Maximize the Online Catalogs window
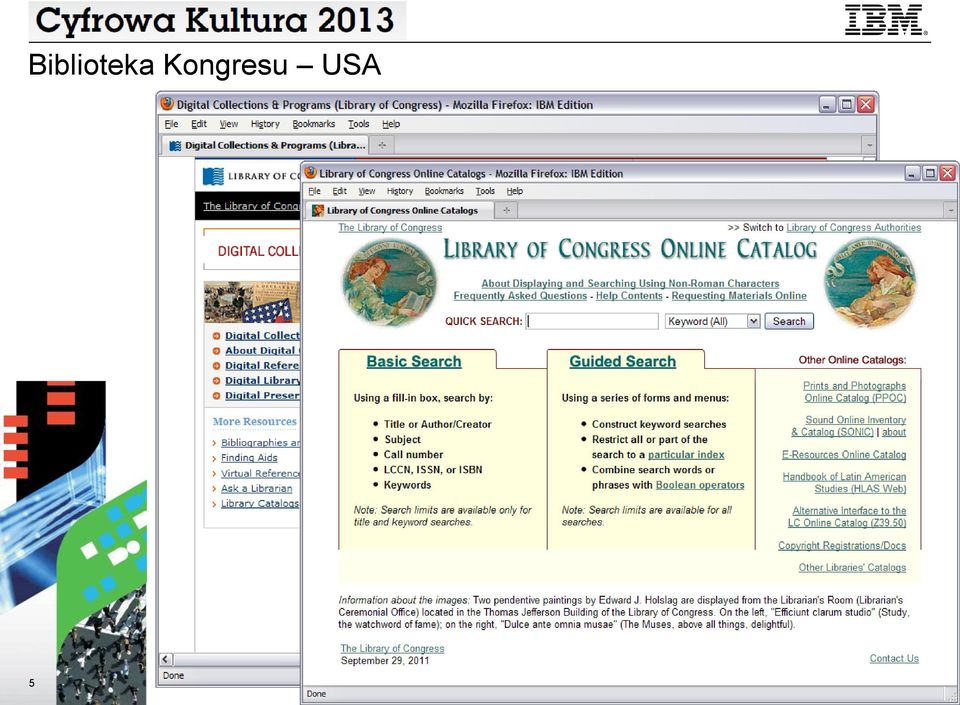Viewport: 960px width, 705px height. [x=930, y=173]
